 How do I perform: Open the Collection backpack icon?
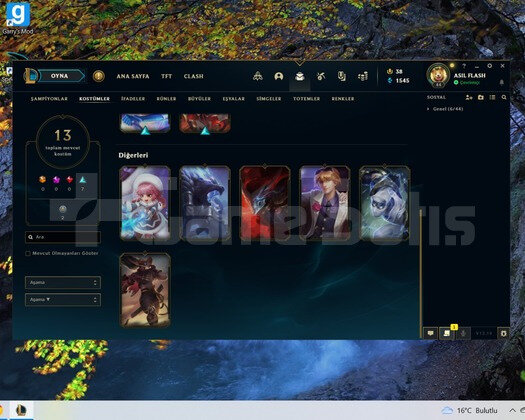pyautogui.click(x=300, y=77)
